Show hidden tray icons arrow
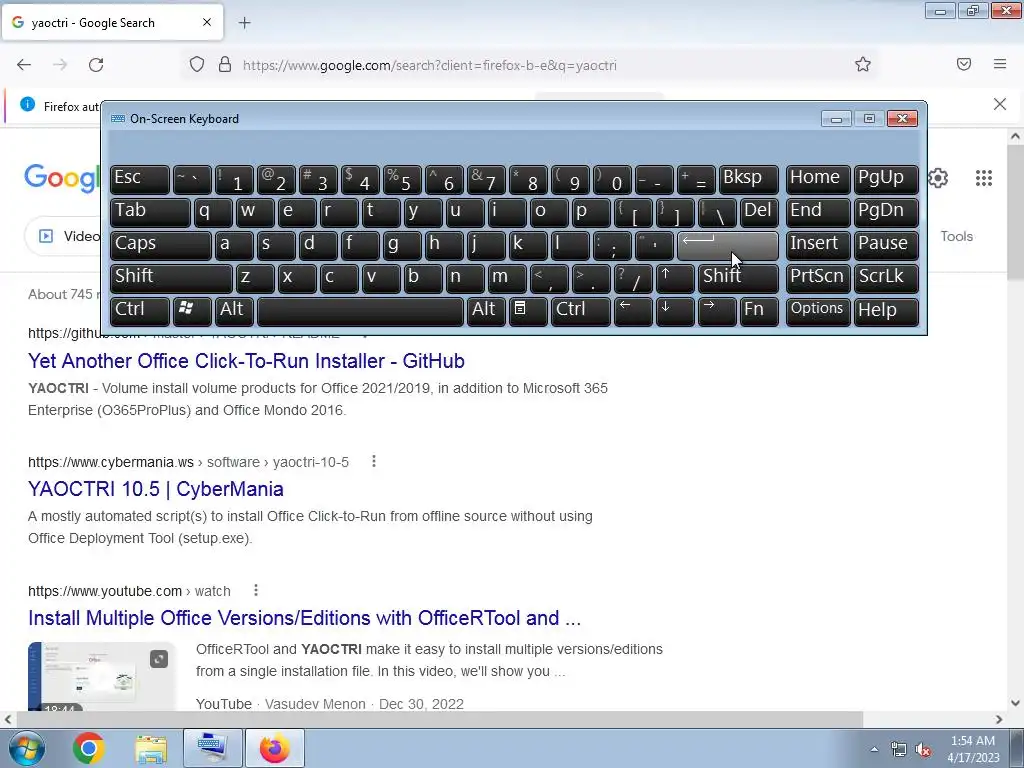The height and width of the screenshot is (768, 1024). click(874, 750)
